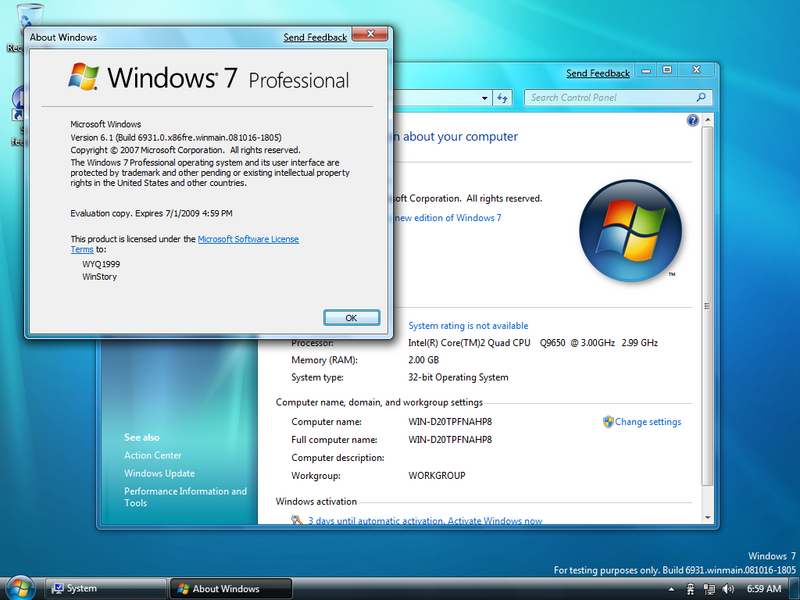Switch to About Windows taskbar button
The width and height of the screenshot is (800, 600).
231,588
